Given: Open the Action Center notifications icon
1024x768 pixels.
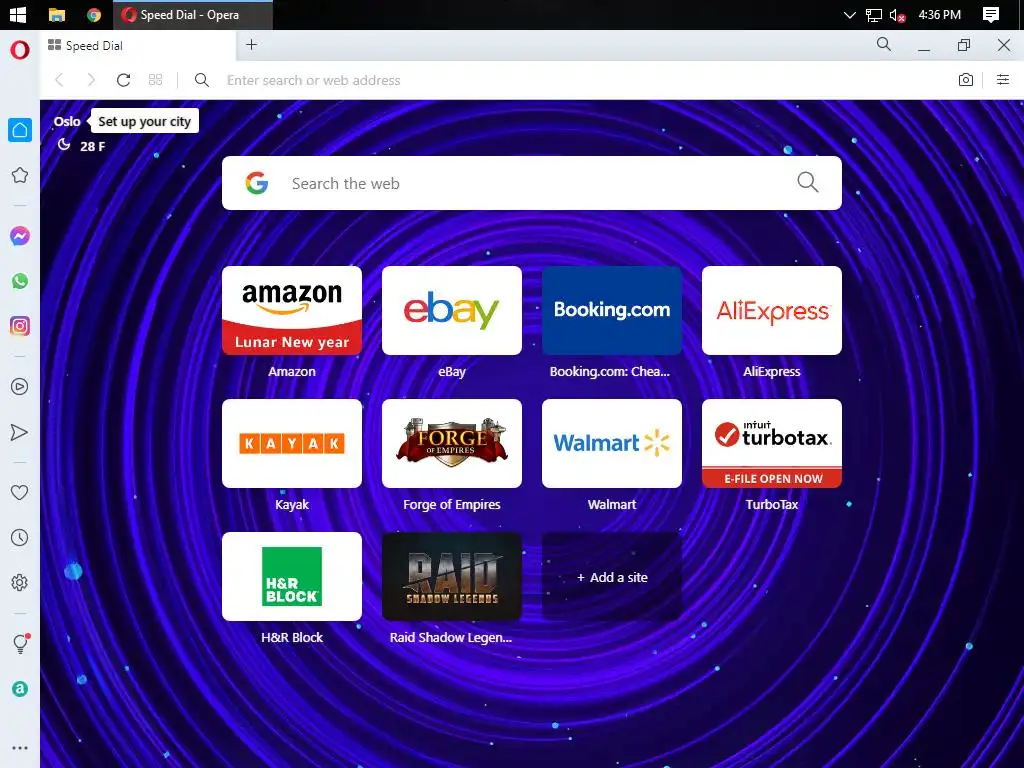Looking at the screenshot, I should (x=991, y=14).
